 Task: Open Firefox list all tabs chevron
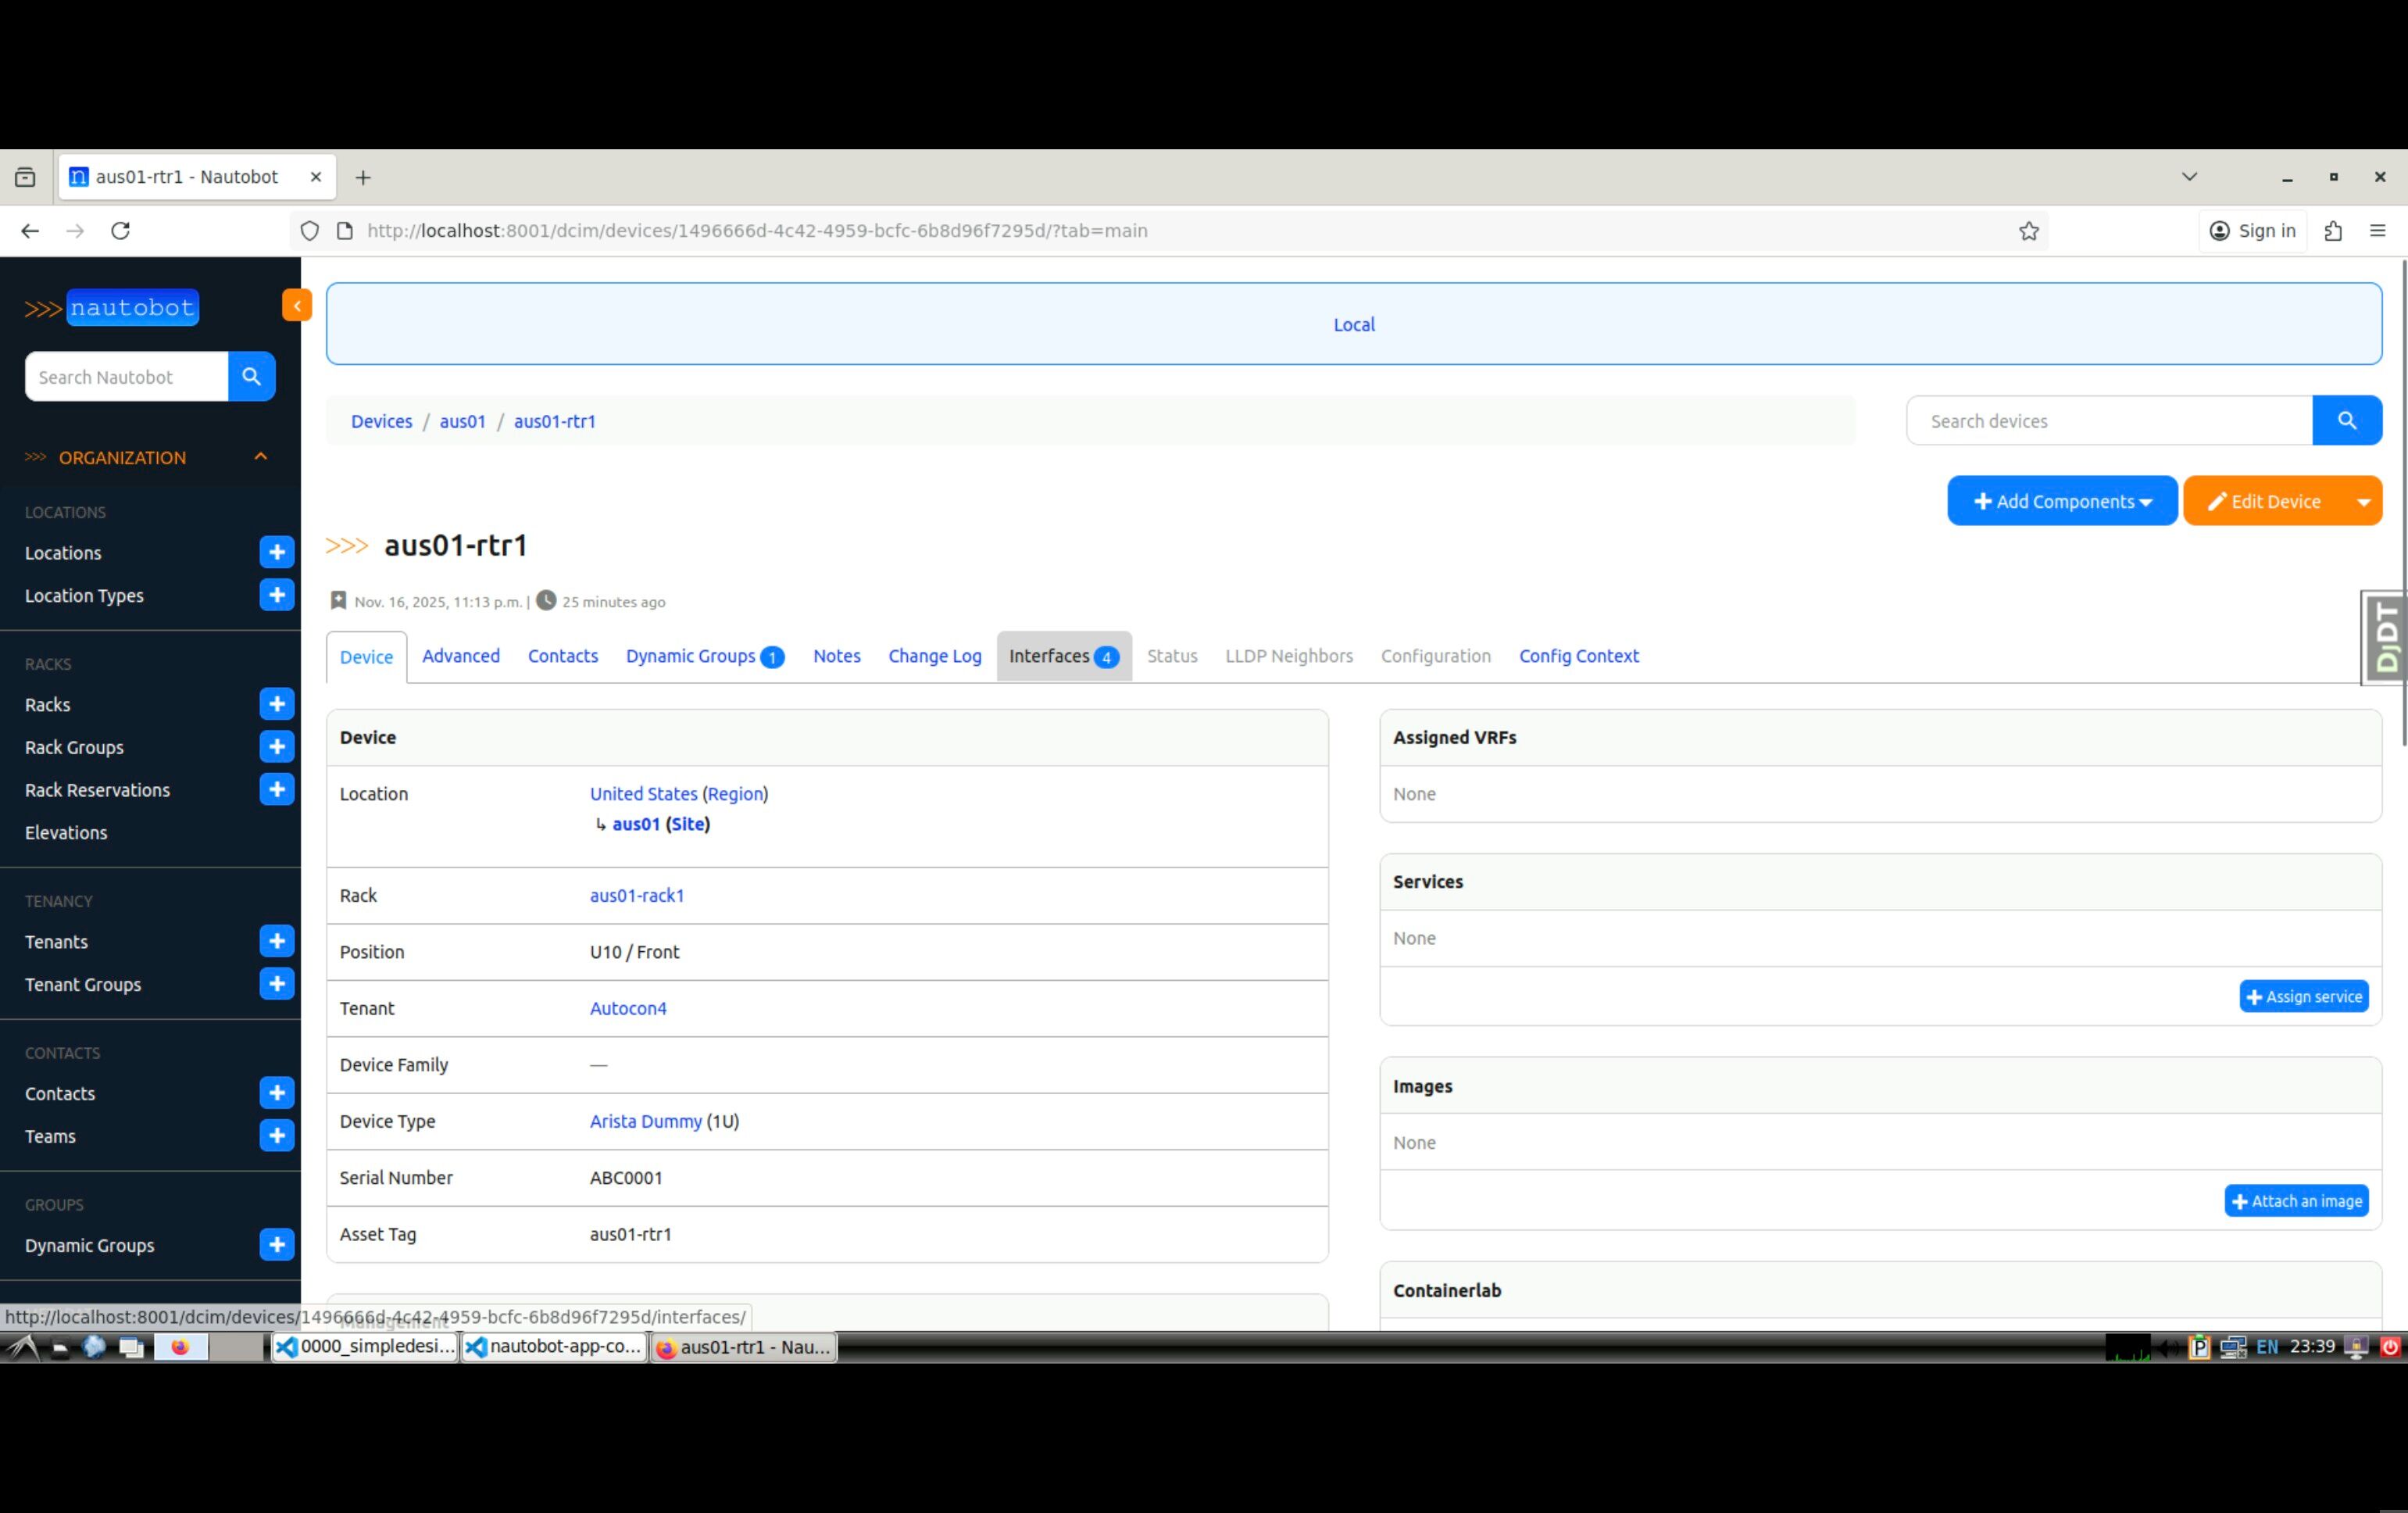2189,177
